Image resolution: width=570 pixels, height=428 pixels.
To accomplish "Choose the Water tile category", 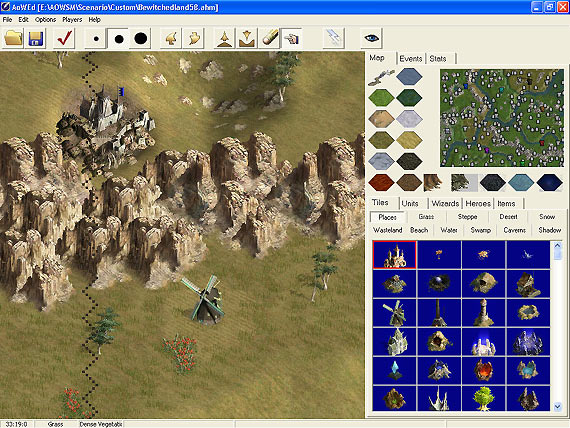I will coord(449,230).
